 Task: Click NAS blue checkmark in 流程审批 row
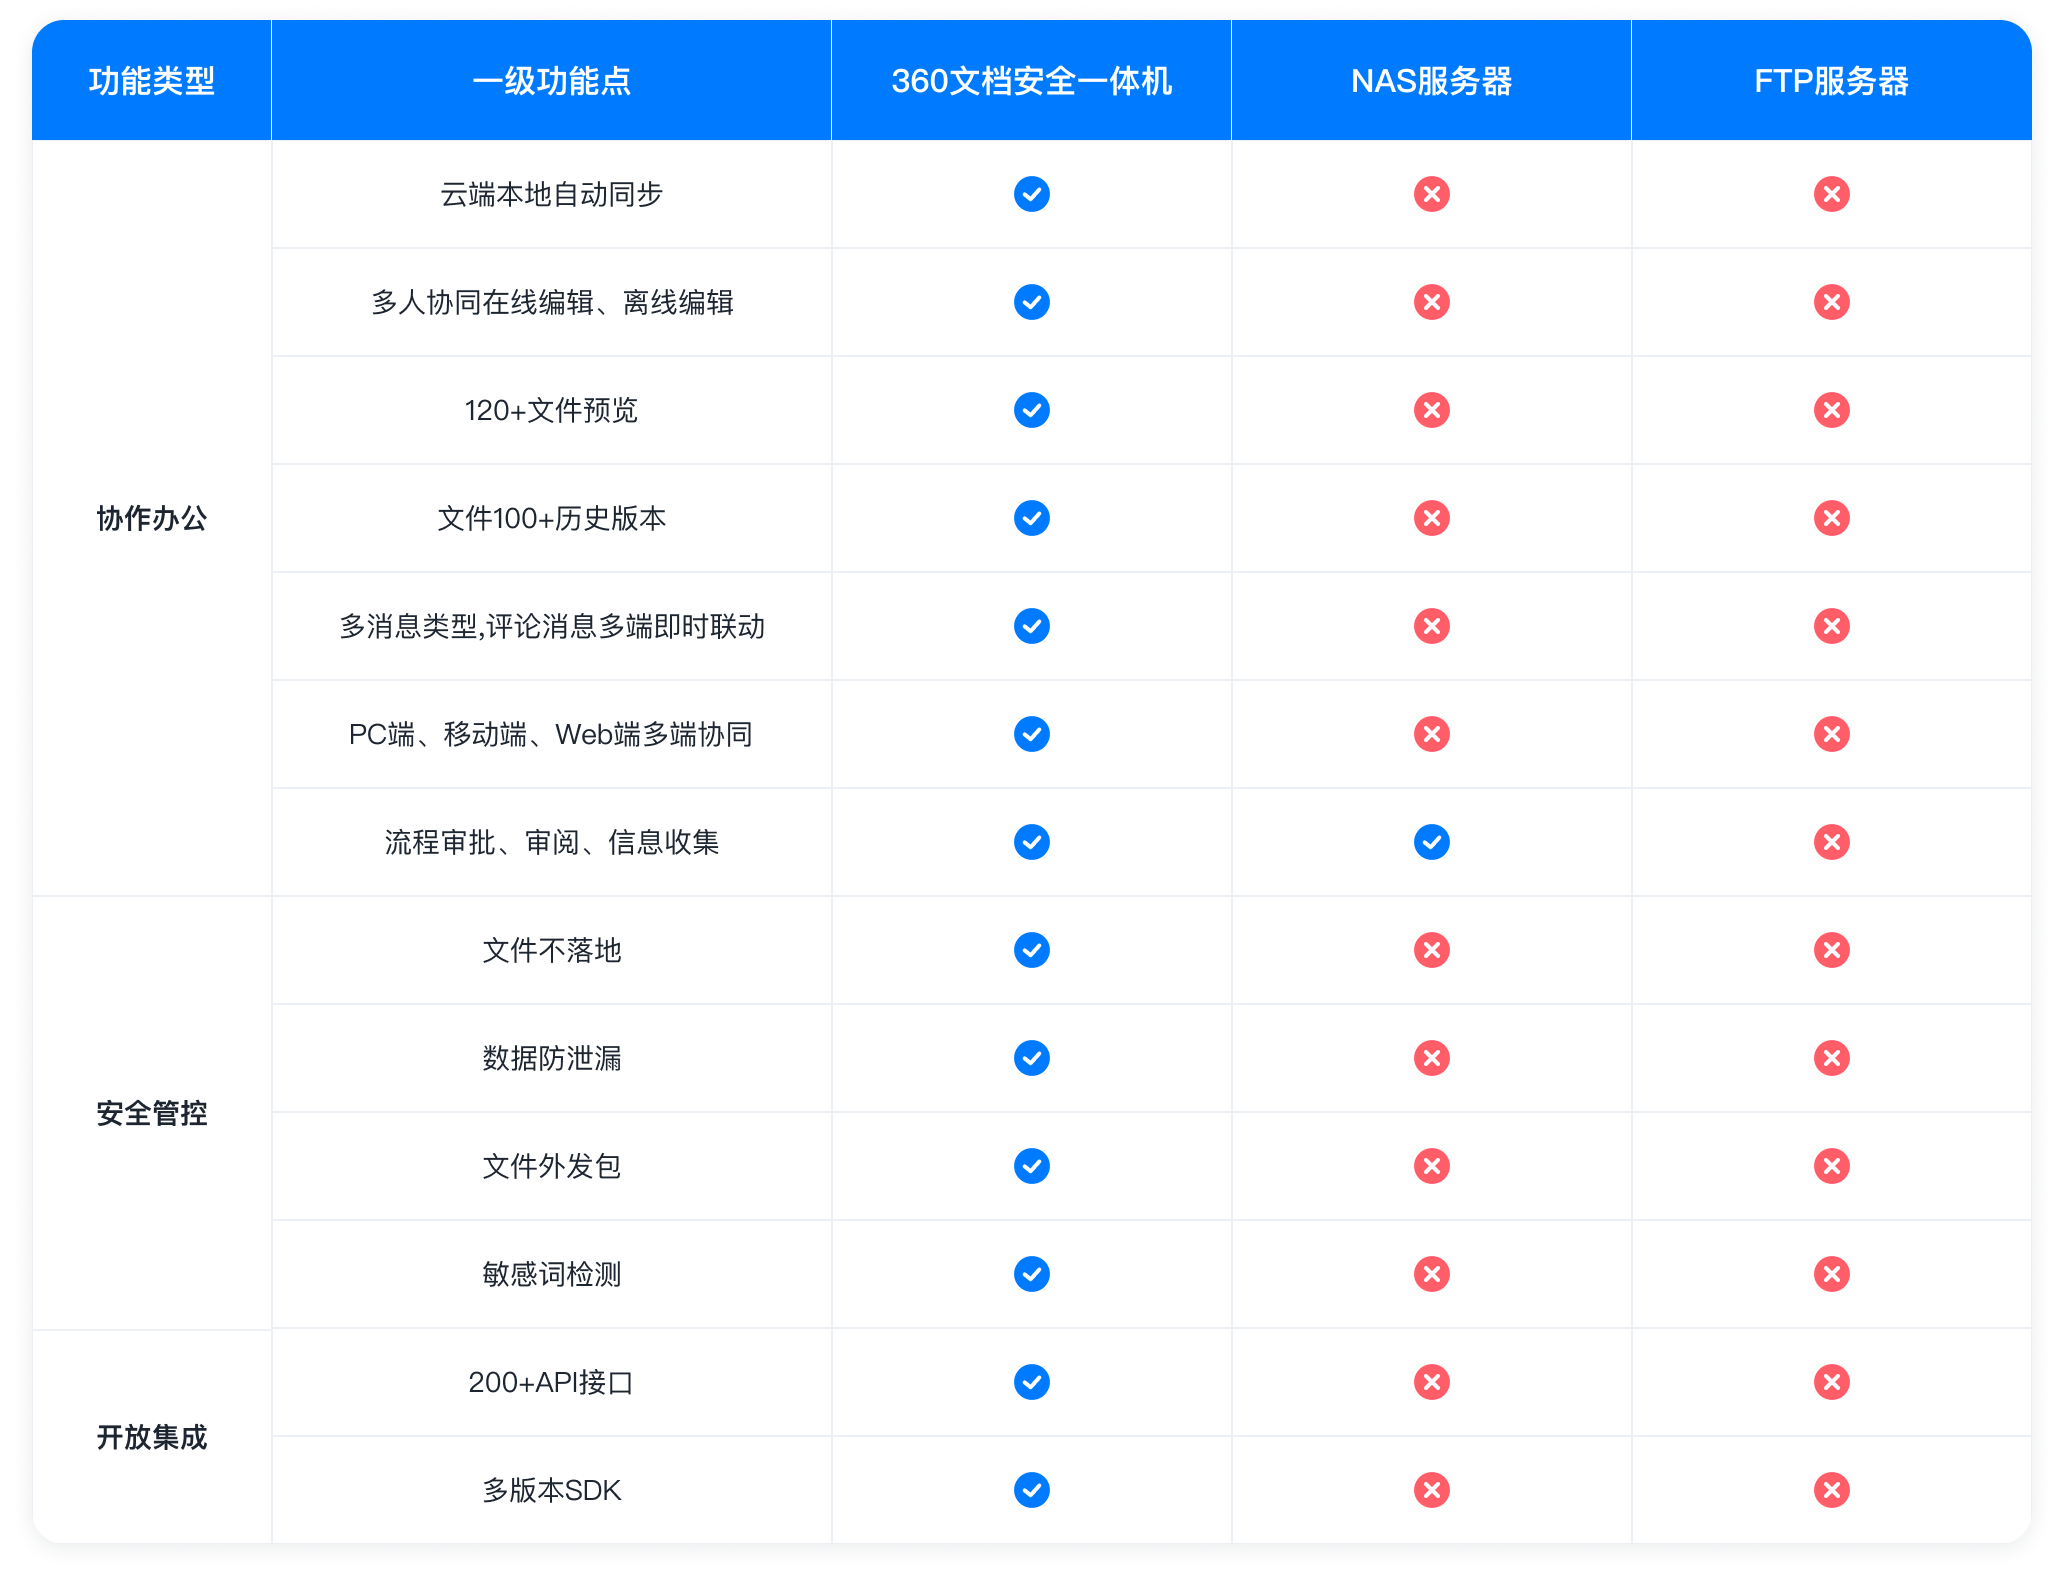tap(1431, 842)
